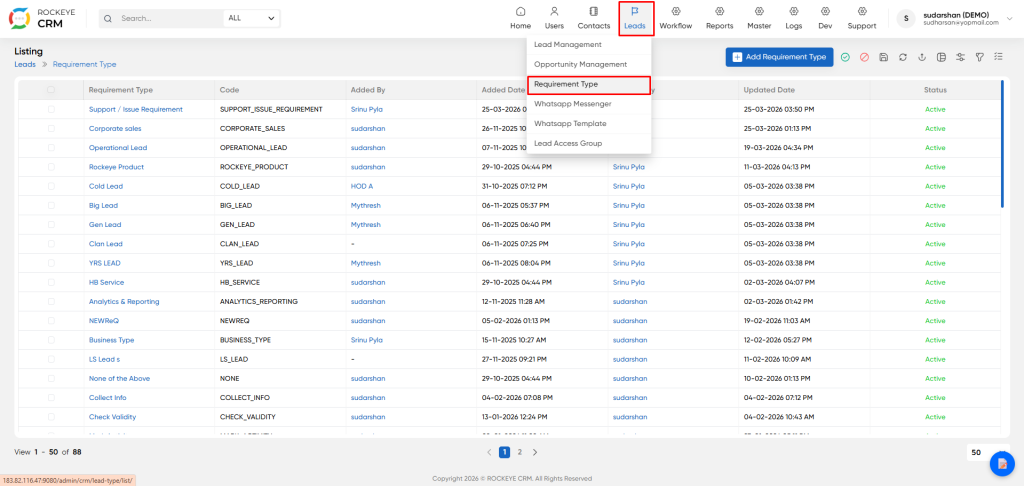Click the search magnifier icon
This screenshot has height=486, width=1024.
click(x=108, y=18)
